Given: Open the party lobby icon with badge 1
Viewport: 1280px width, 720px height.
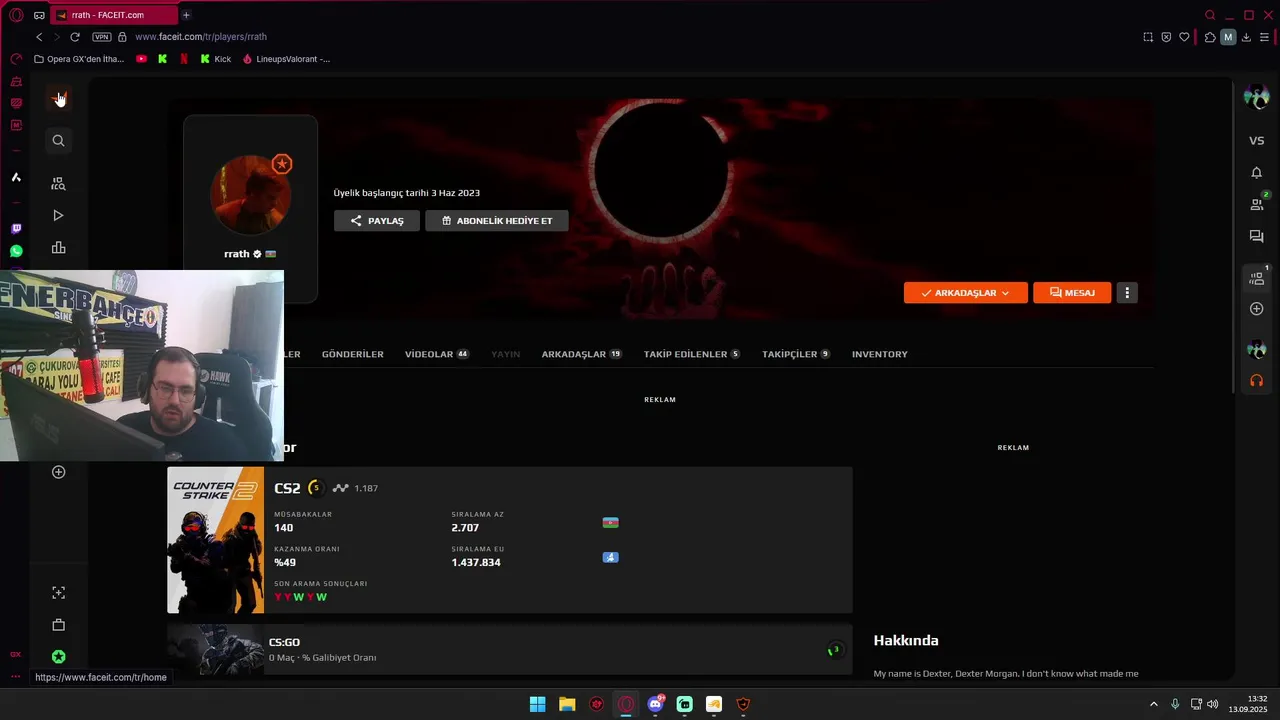Looking at the screenshot, I should click(x=1258, y=277).
